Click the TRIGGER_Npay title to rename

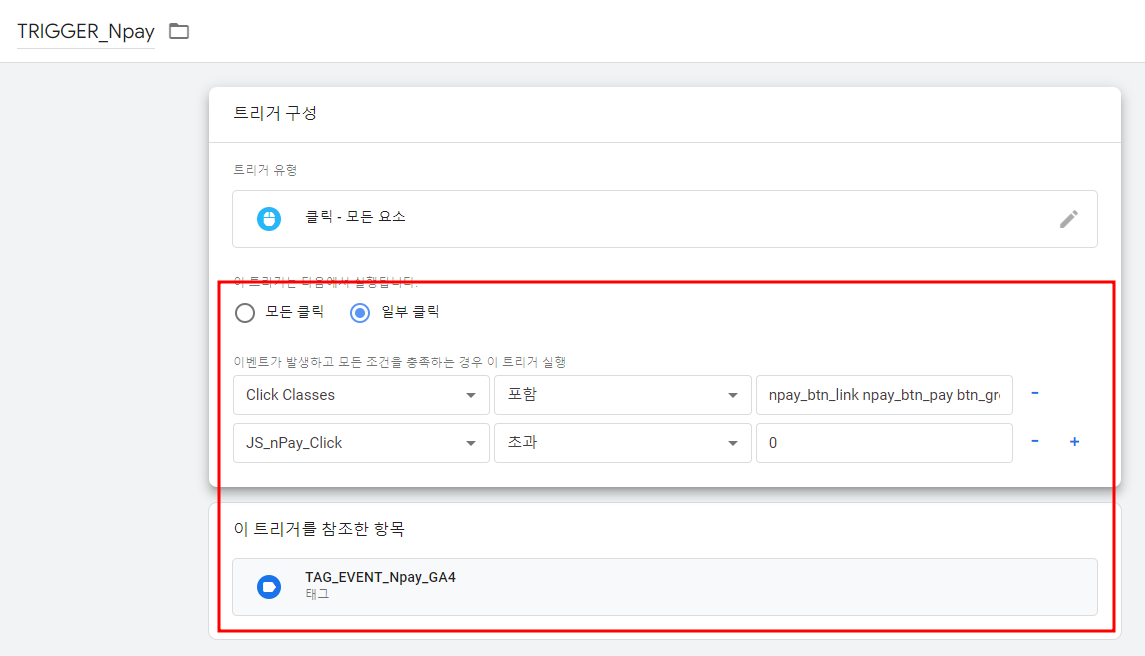tap(86, 31)
